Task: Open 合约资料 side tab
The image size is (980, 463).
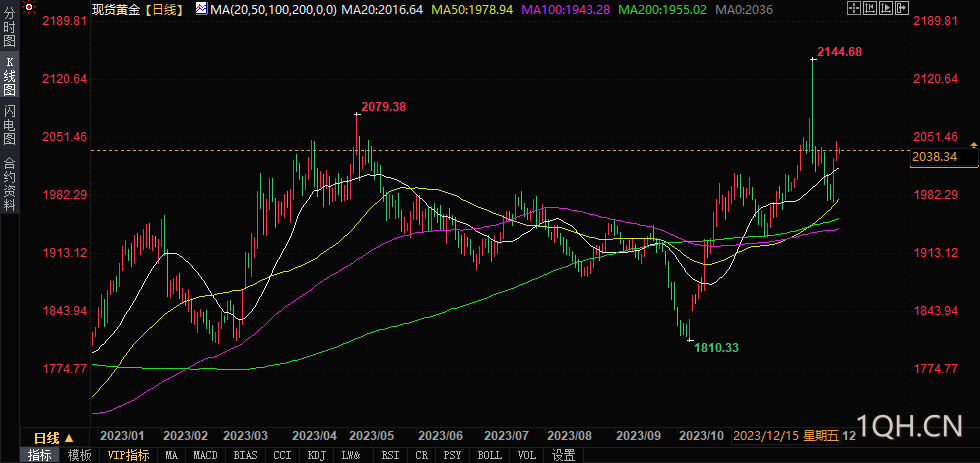Action: (x=10, y=183)
